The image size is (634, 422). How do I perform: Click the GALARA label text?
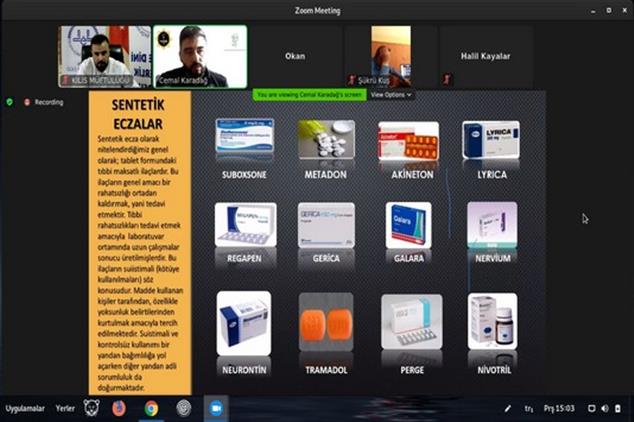tap(409, 258)
